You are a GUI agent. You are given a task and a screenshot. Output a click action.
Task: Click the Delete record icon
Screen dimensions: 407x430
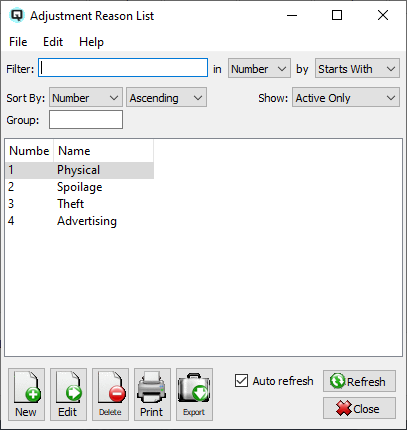tap(110, 394)
